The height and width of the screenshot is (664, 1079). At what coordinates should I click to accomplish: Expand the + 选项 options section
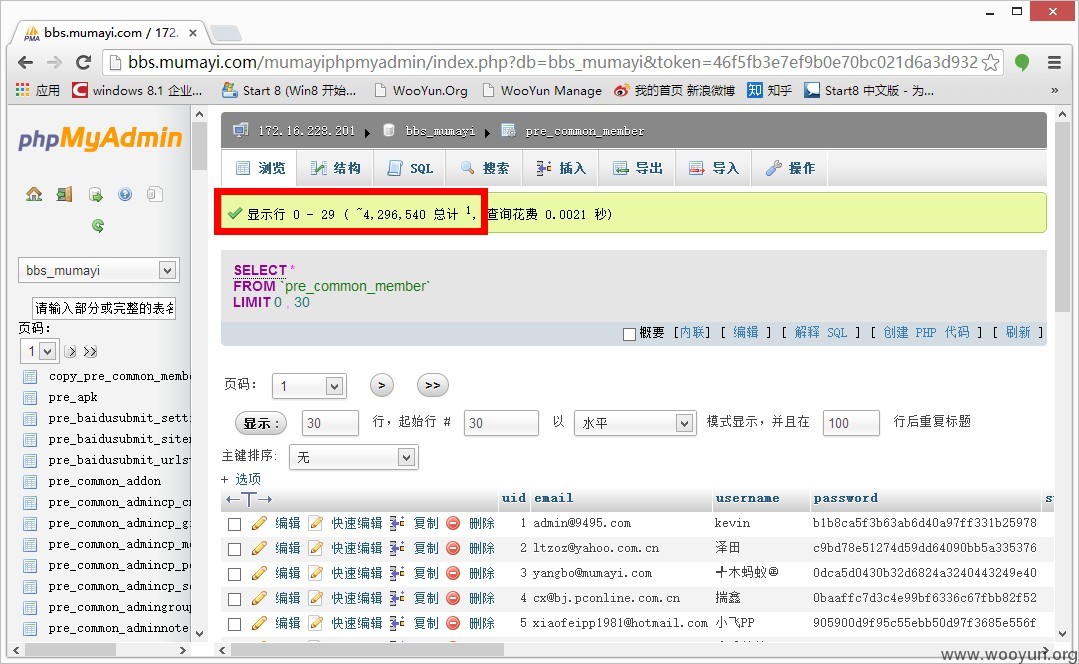[x=241, y=479]
